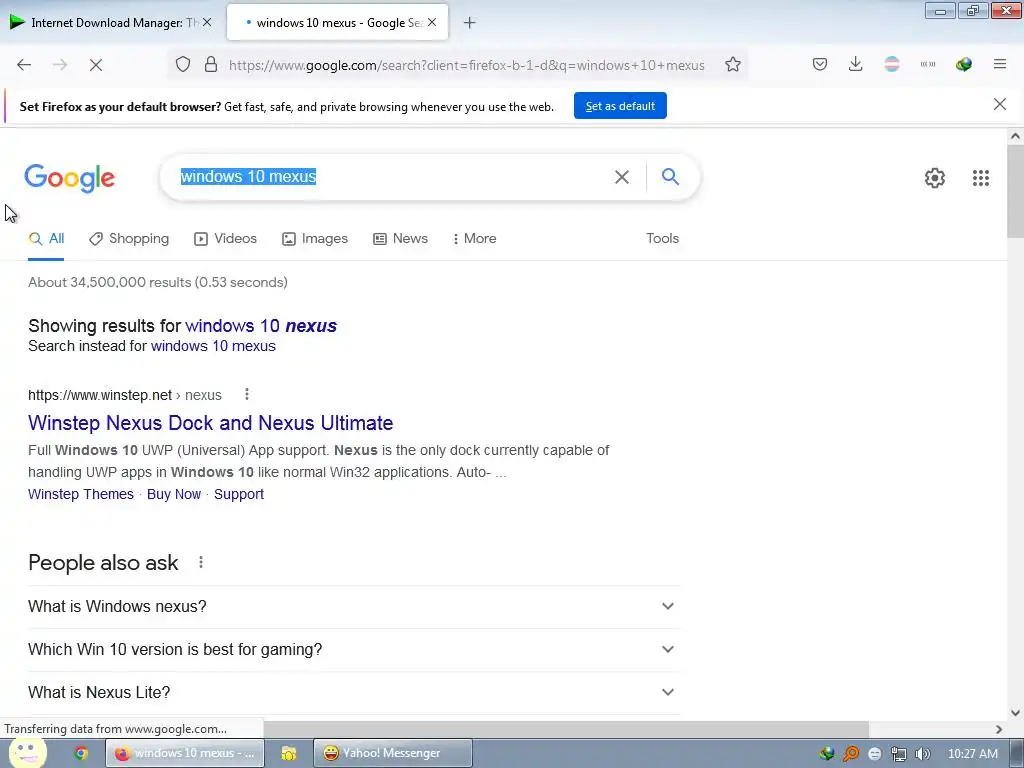This screenshot has height=768, width=1024.
Task: Open the Support sitelink
Action: pos(239,494)
